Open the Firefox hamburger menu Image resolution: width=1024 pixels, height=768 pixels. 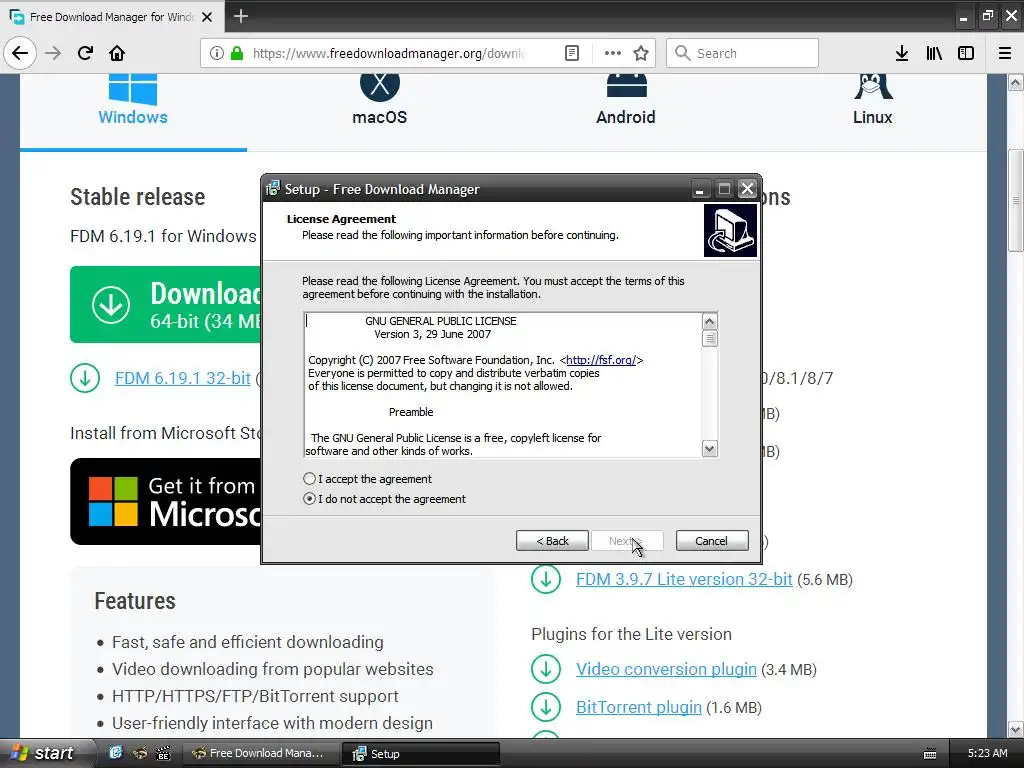coord(1005,53)
